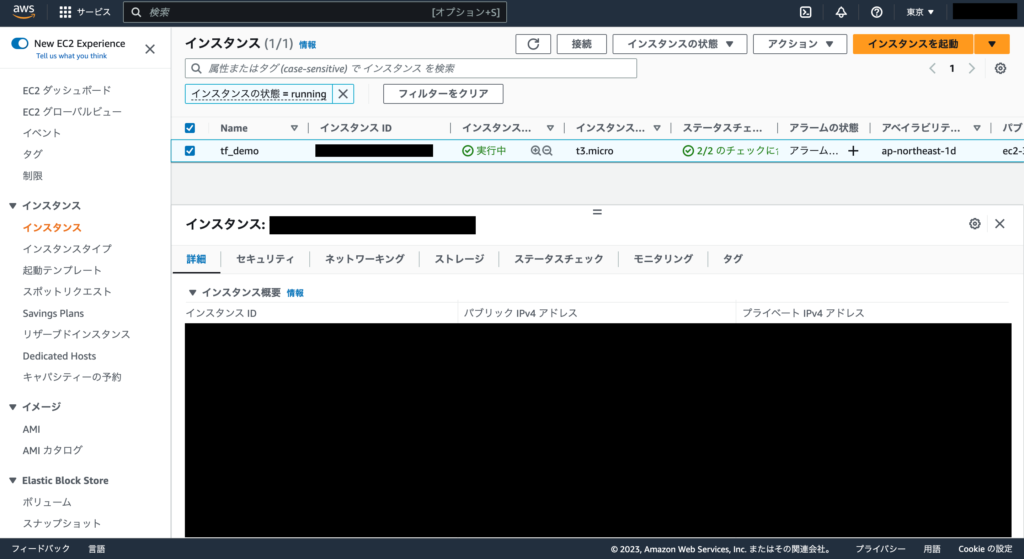Uncheck the tf_demo row checkbox
The width and height of the screenshot is (1024, 559).
click(x=189, y=150)
